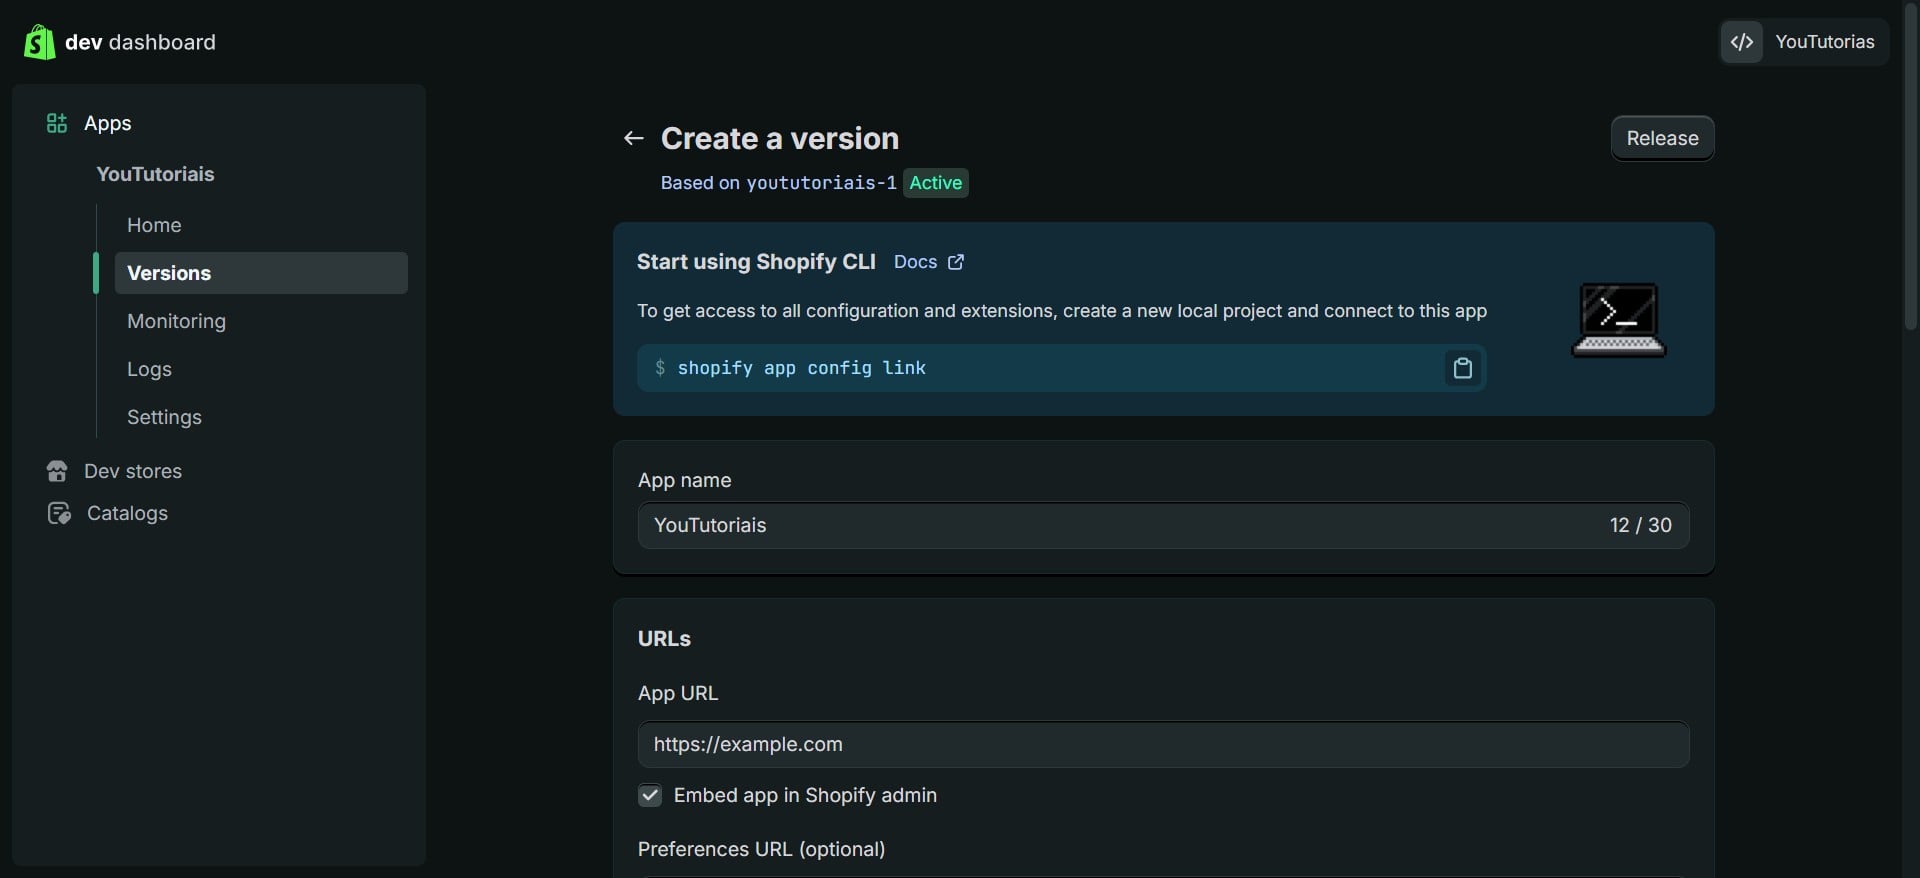Click the yoututoriais-1 version name
The height and width of the screenshot is (878, 1920).
click(821, 183)
